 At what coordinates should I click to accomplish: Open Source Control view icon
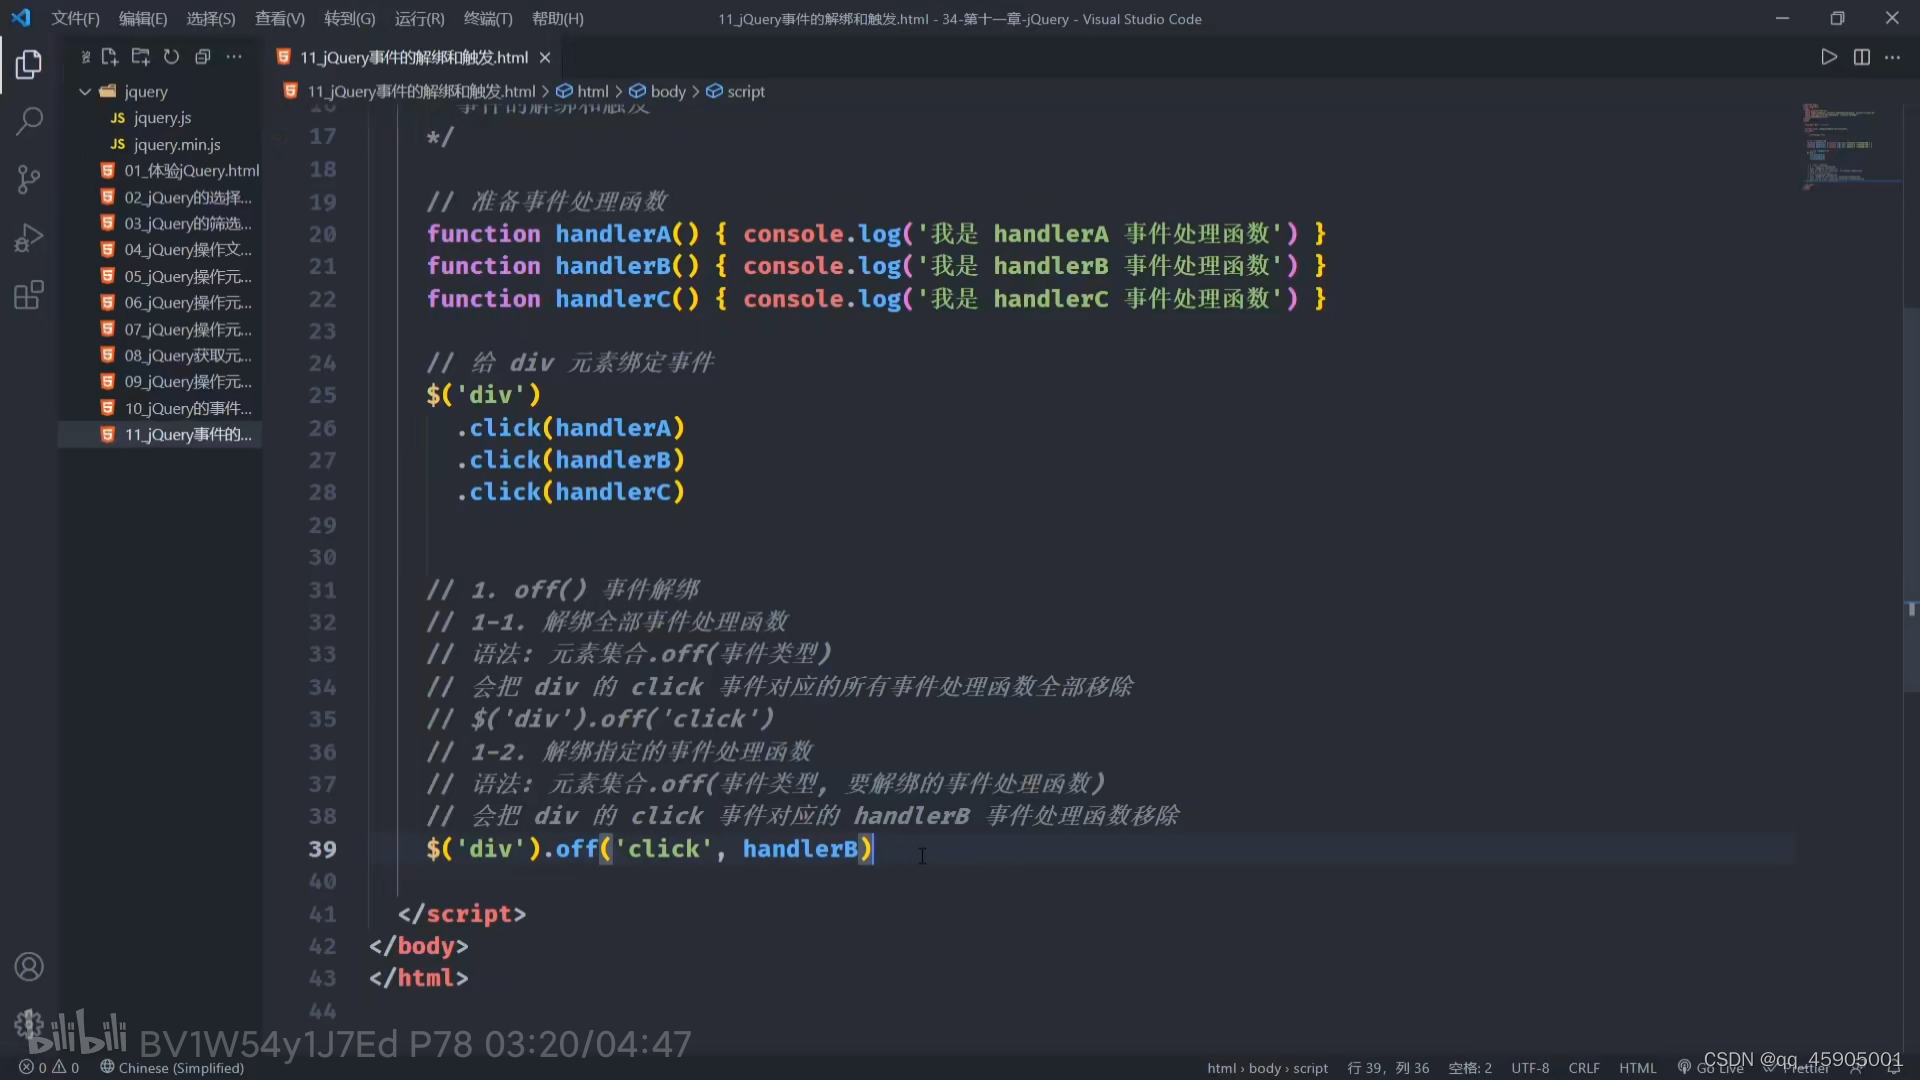29,180
